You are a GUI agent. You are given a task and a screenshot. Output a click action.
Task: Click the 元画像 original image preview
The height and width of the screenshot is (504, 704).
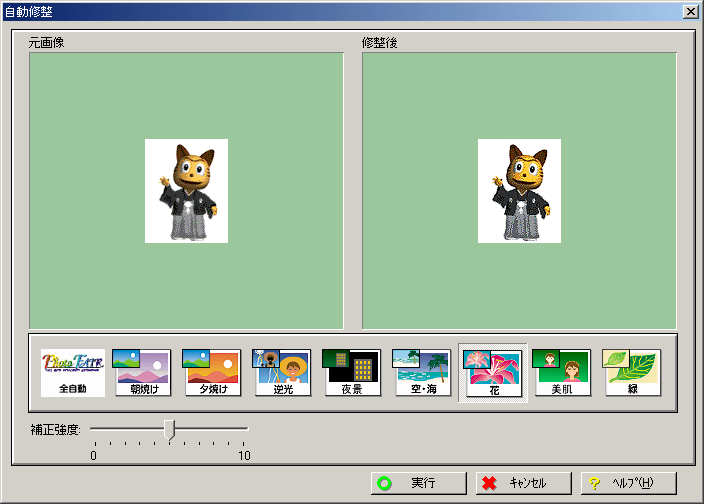[186, 191]
